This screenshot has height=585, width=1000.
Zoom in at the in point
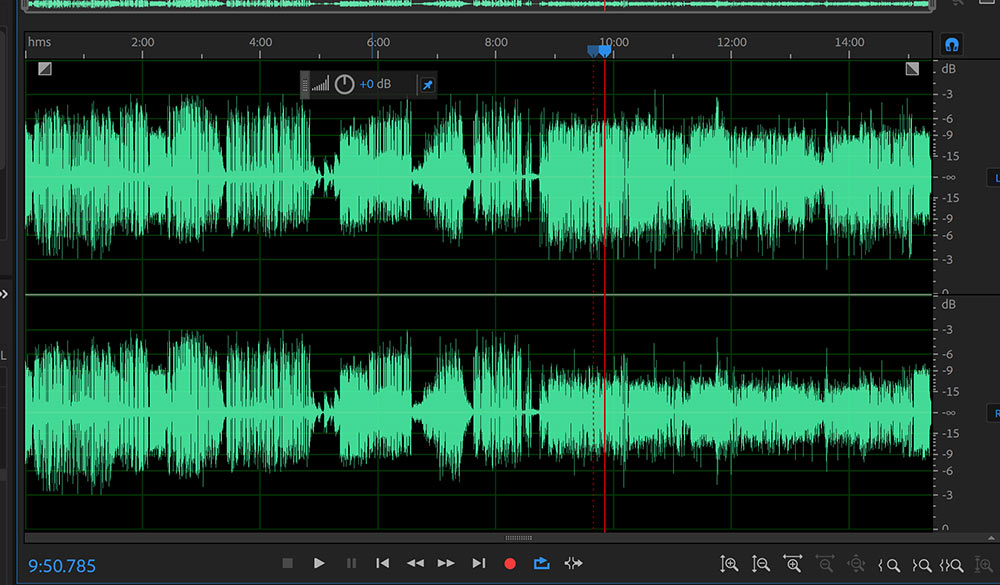tap(889, 565)
